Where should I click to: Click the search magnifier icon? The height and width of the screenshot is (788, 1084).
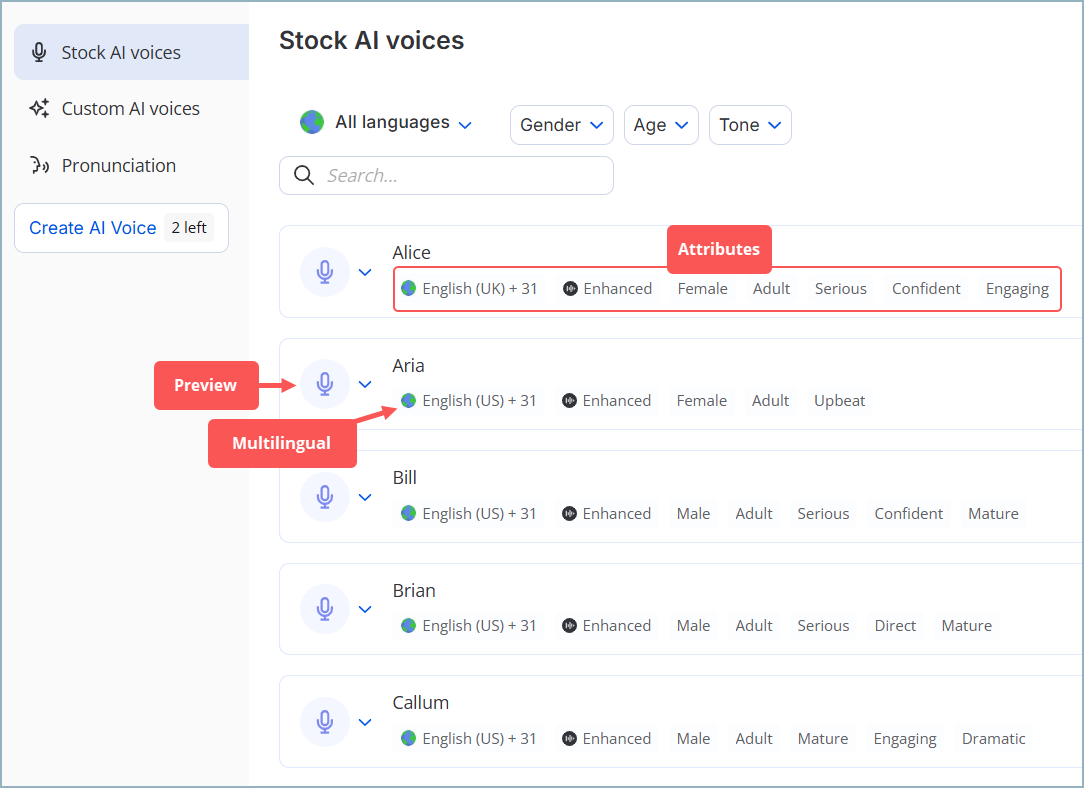[x=304, y=176]
